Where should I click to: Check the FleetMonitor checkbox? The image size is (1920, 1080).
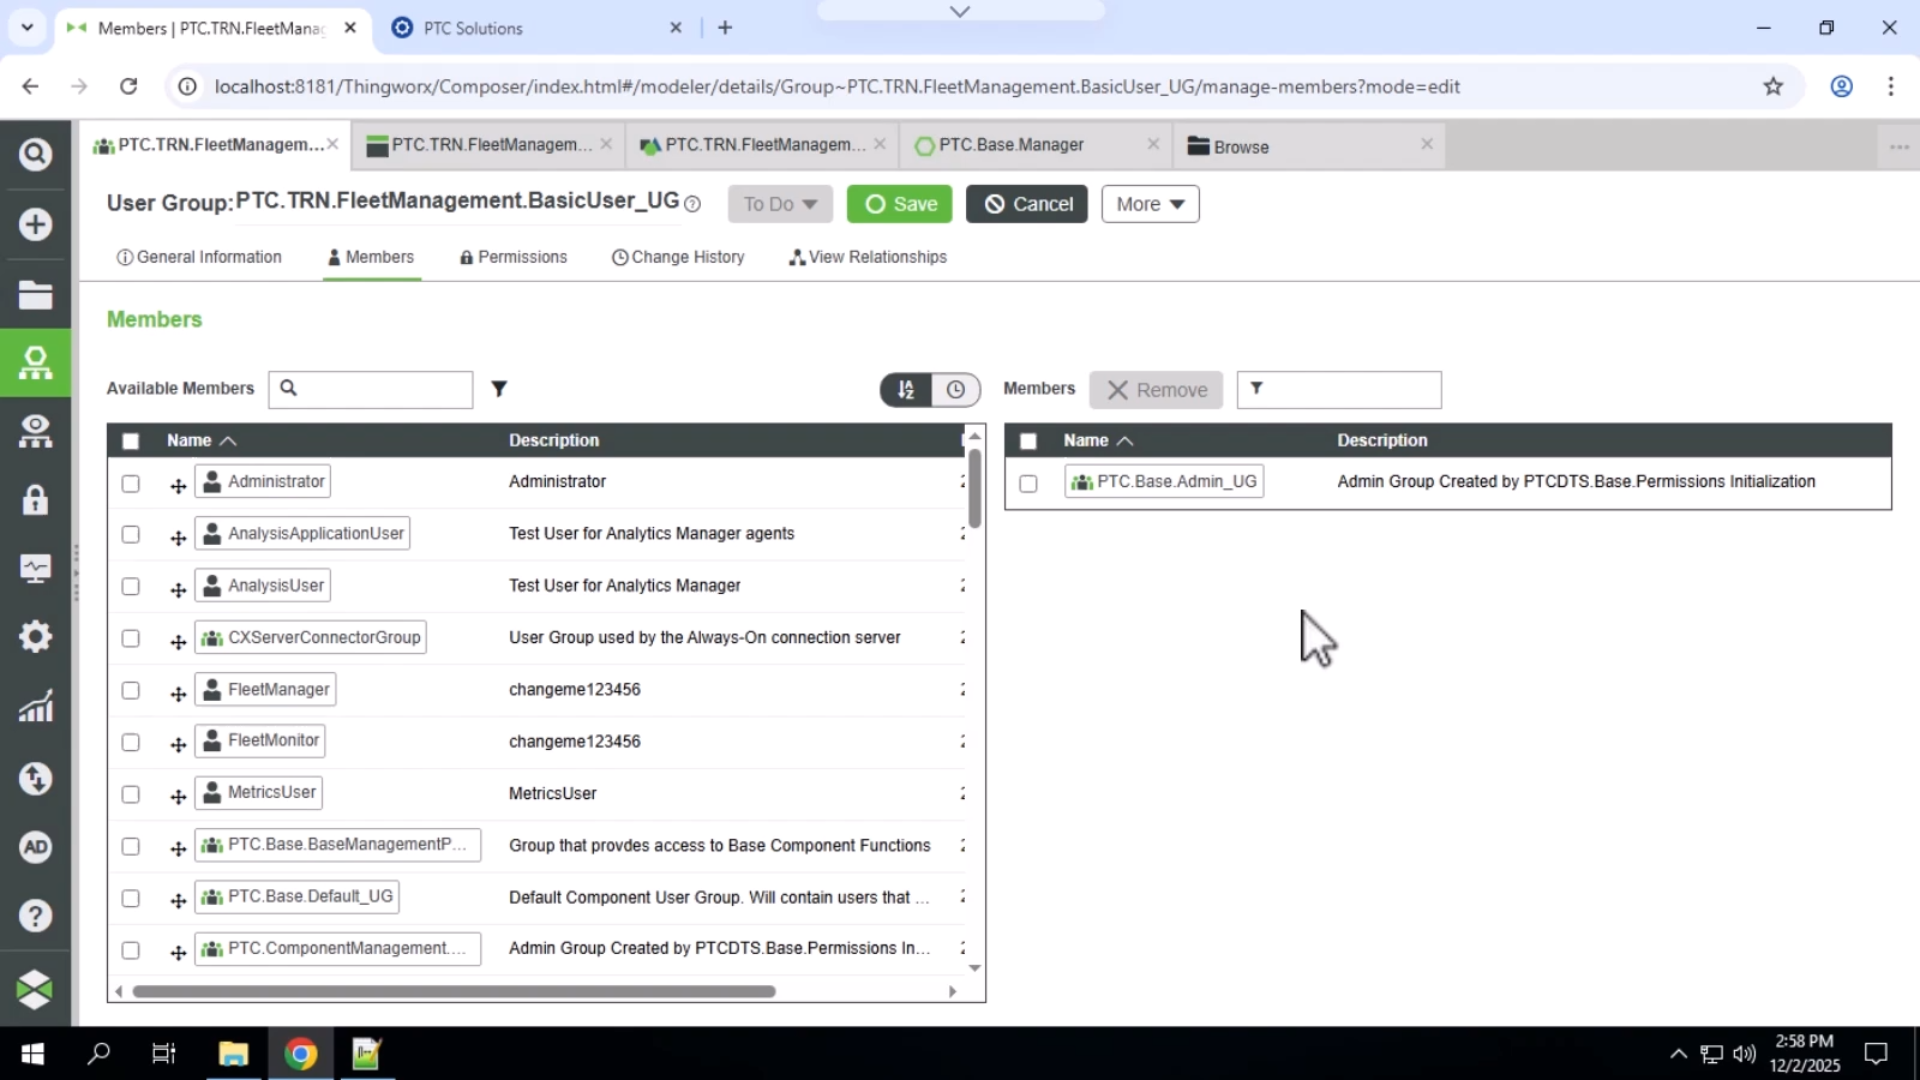(130, 742)
